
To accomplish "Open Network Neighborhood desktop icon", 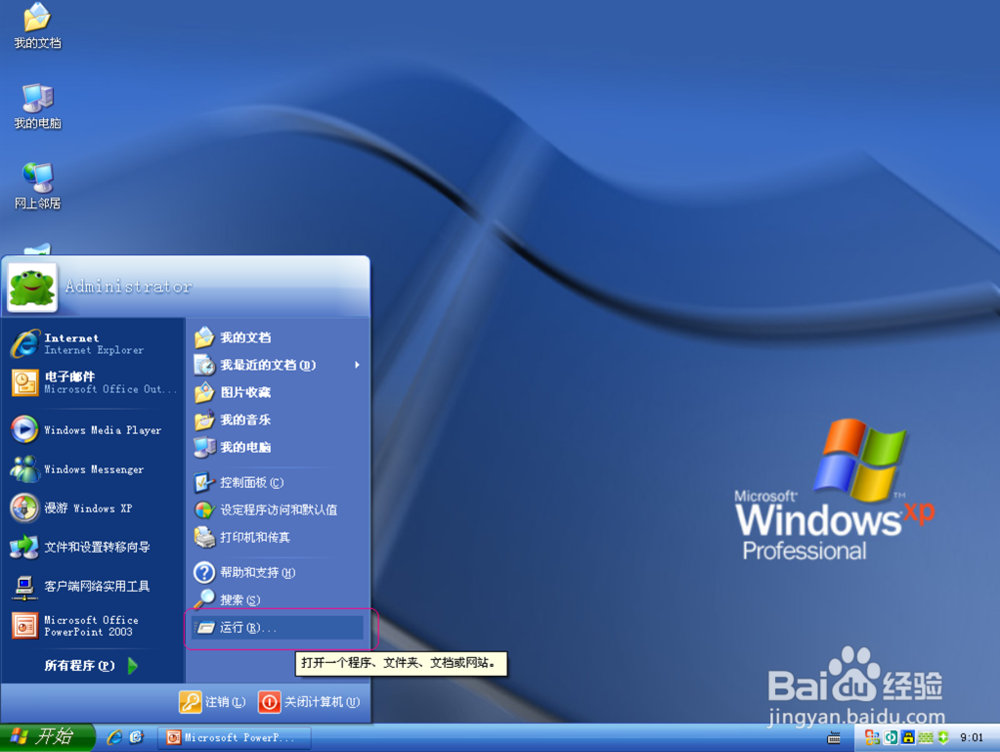I will 37,186.
